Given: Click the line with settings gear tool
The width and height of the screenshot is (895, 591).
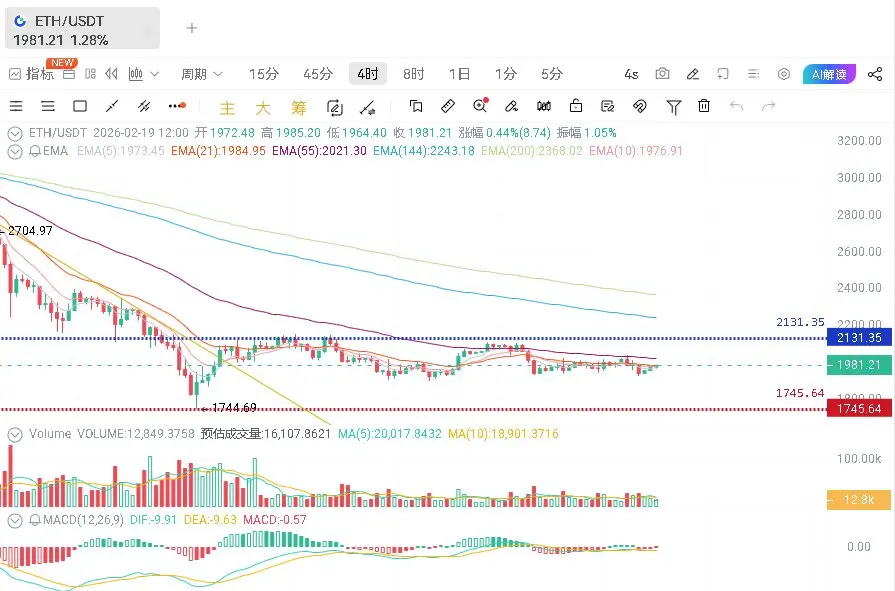Looking at the screenshot, I should [368, 107].
